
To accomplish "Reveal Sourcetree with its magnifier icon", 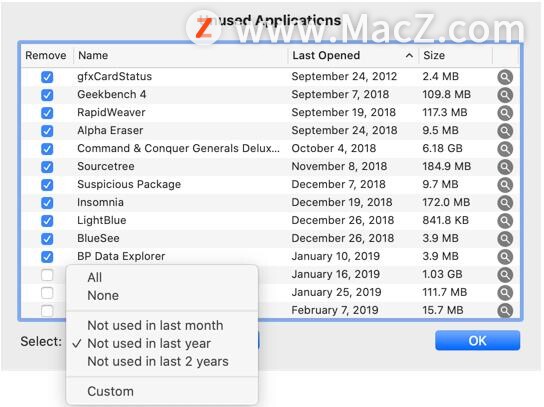I will point(505,167).
